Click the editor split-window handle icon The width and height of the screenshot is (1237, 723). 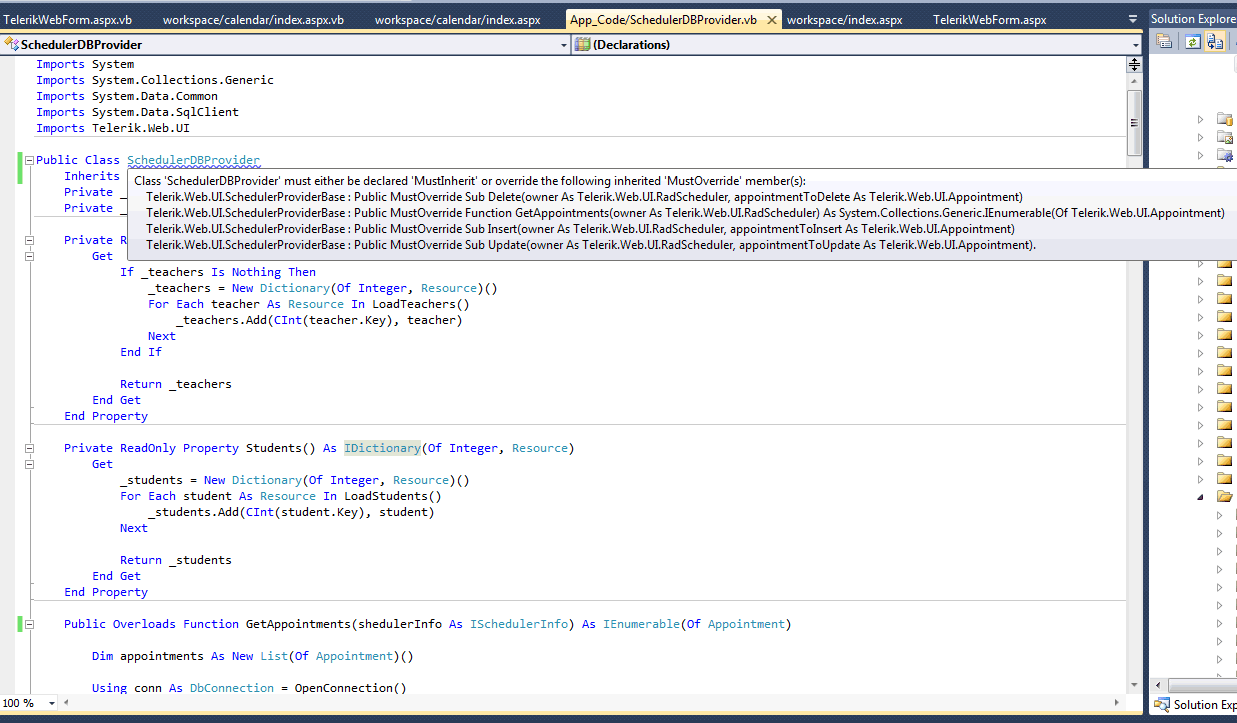(x=1134, y=64)
